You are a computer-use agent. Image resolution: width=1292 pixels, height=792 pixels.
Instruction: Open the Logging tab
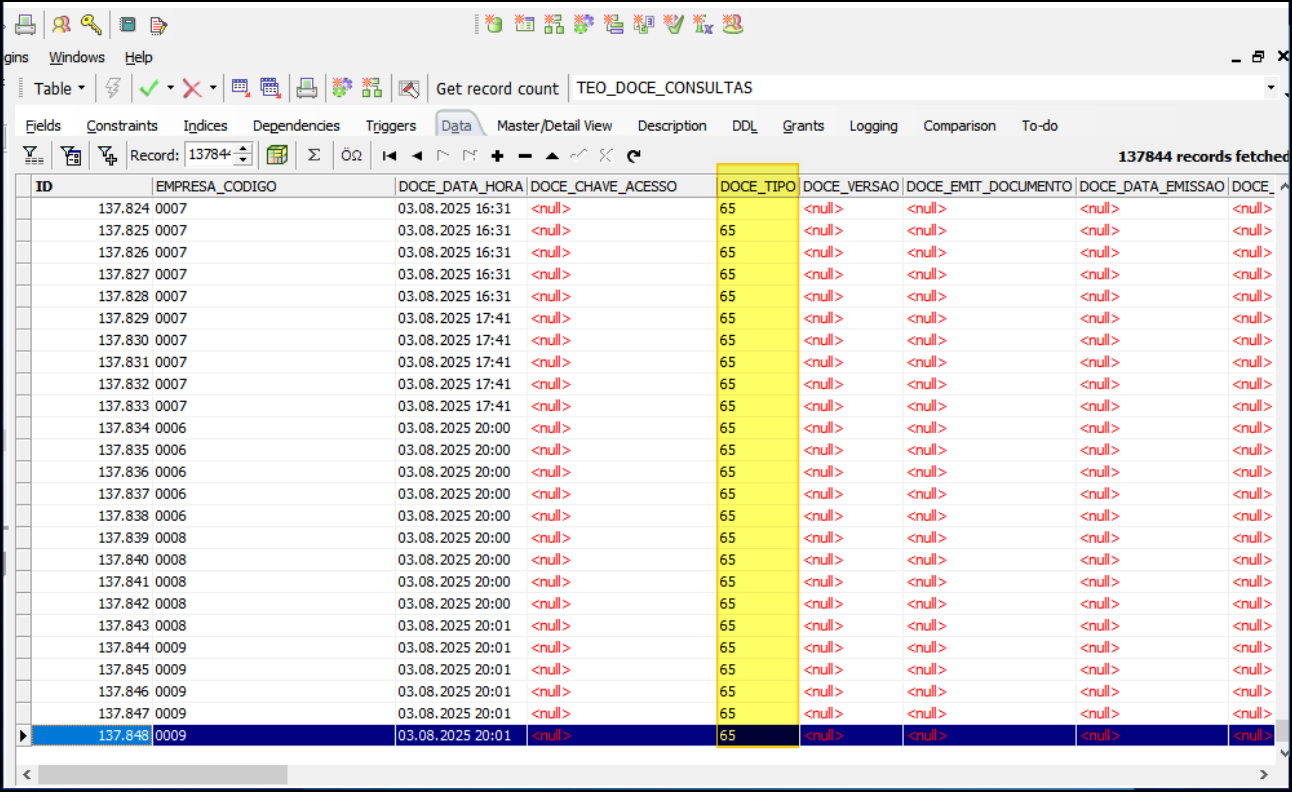(874, 125)
